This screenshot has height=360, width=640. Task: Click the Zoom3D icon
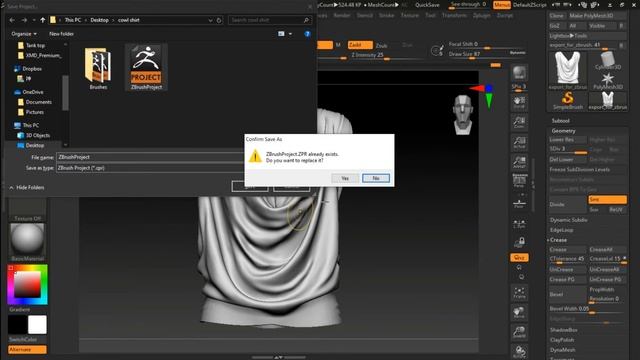pyautogui.click(x=519, y=332)
